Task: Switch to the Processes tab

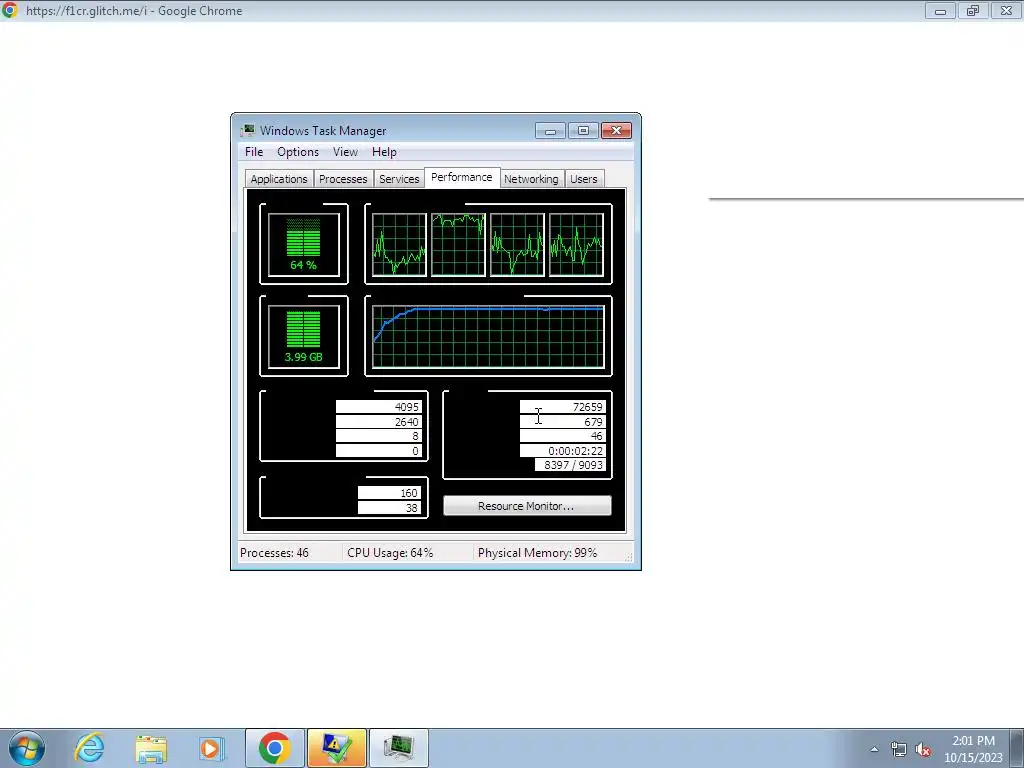Action: (343, 179)
